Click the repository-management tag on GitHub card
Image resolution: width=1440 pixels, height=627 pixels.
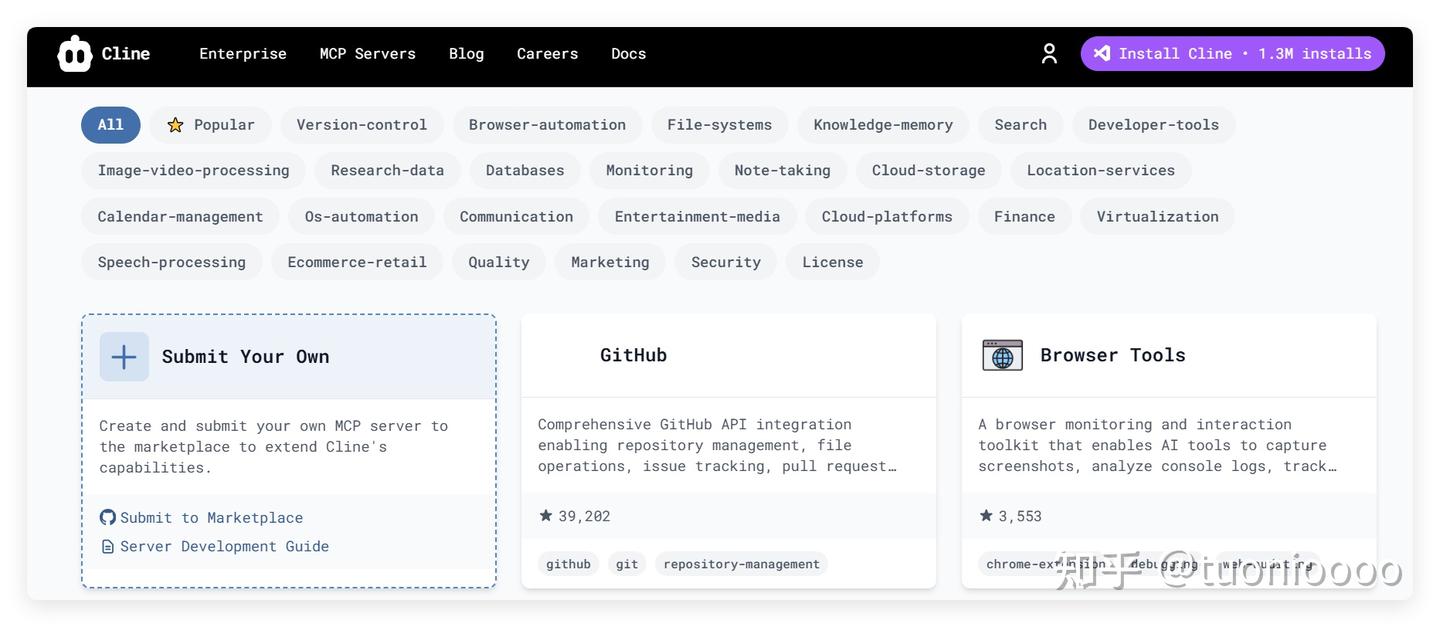741,564
